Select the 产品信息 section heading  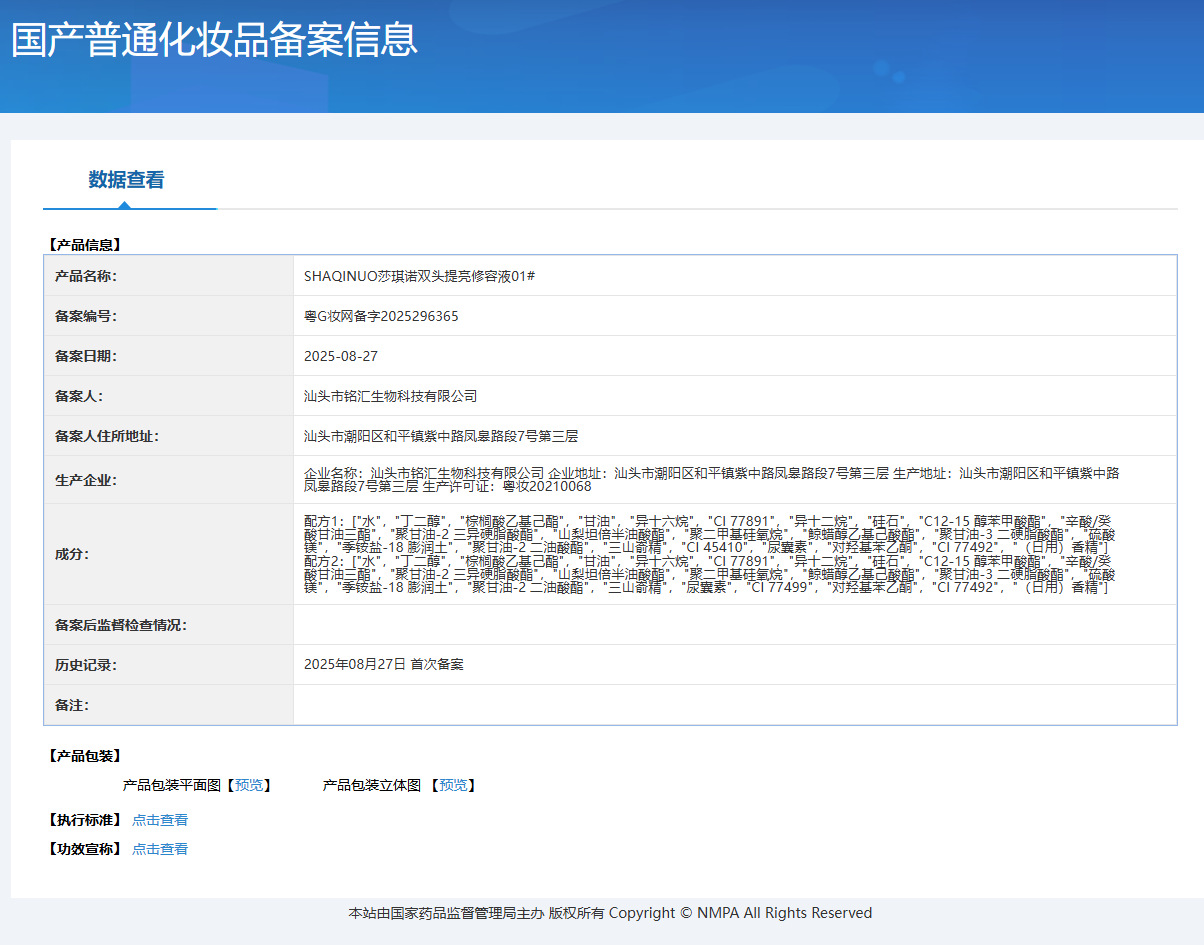(x=85, y=244)
